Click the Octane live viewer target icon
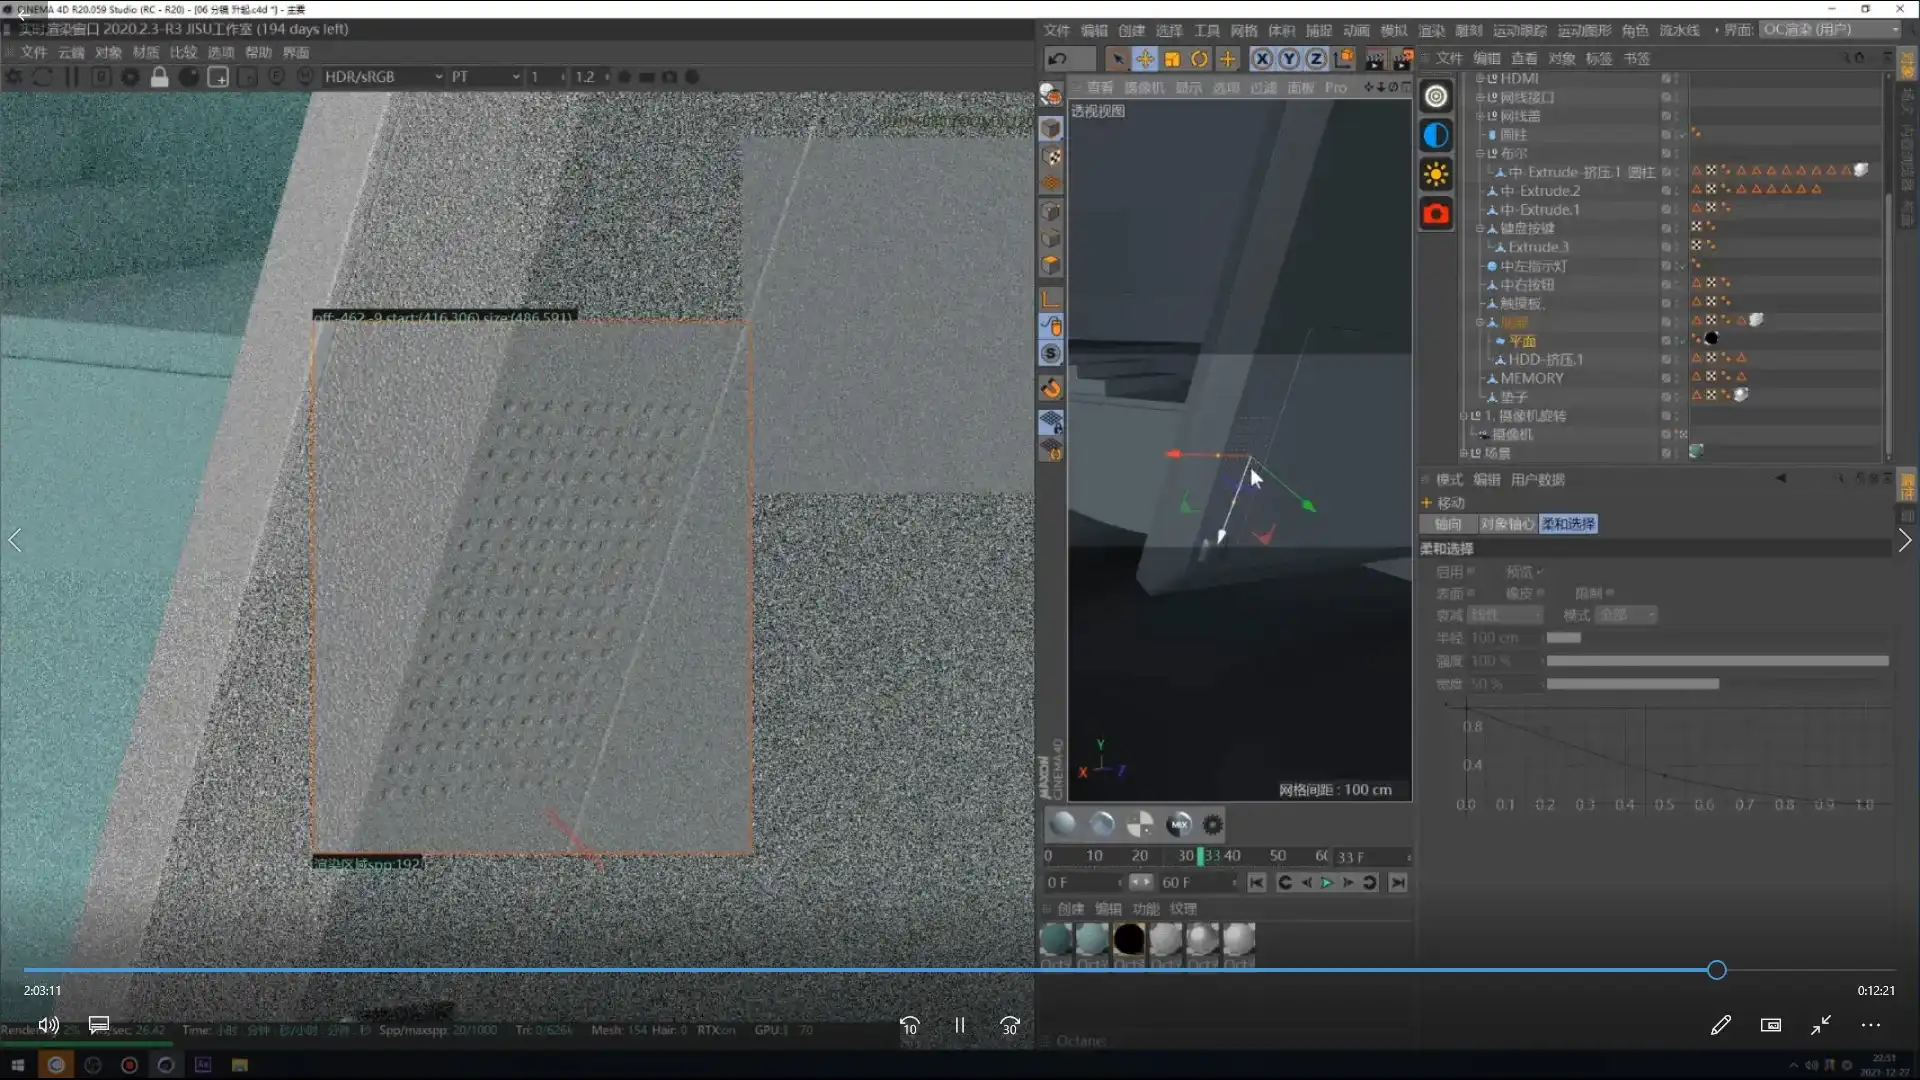 [x=1436, y=96]
